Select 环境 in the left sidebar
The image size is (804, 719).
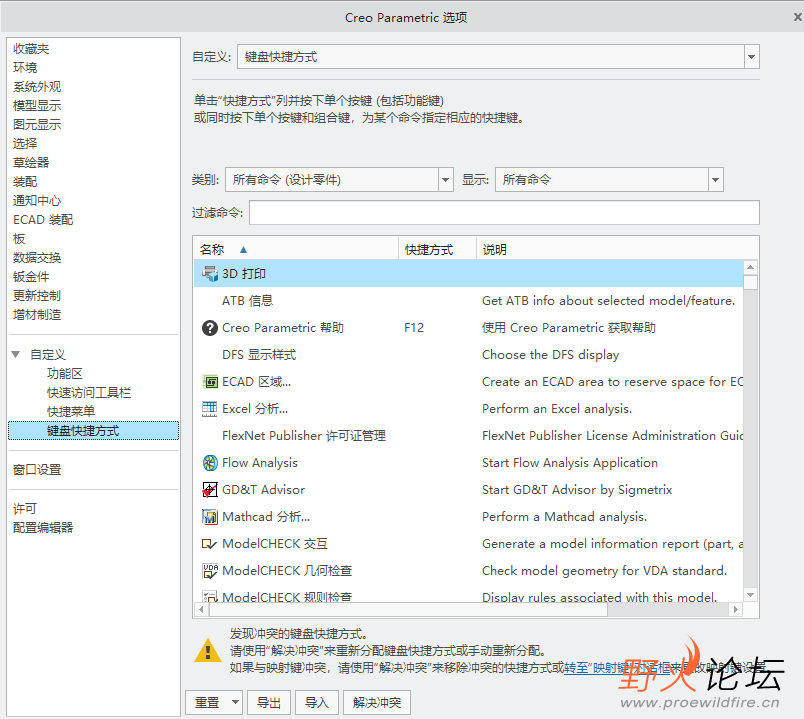[25, 68]
